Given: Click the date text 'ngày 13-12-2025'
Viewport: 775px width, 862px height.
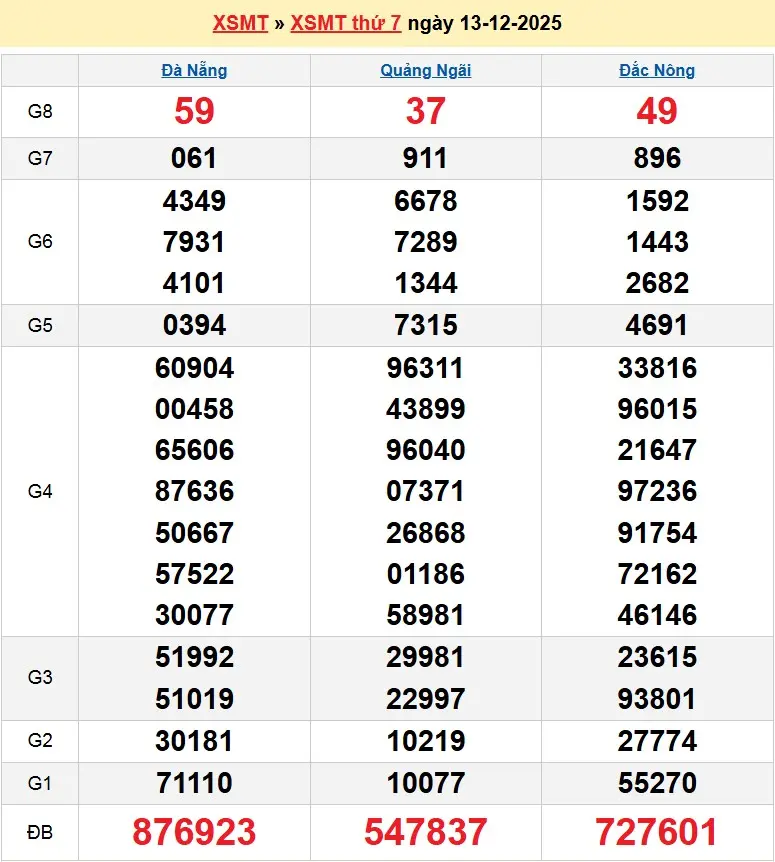Looking at the screenshot, I should point(484,23).
